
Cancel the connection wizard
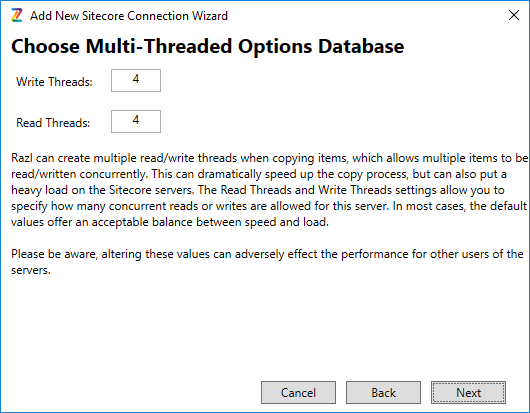(298, 393)
